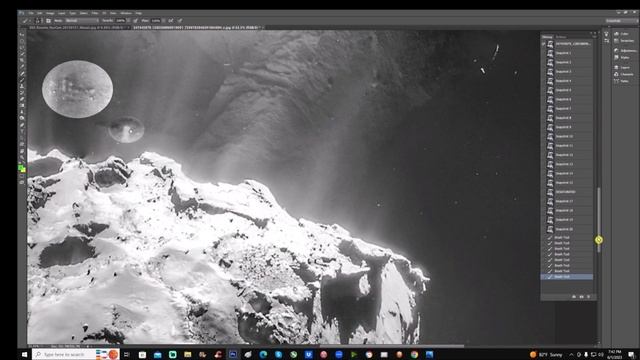This screenshot has width=640, height=360.
Task: Select the Crop tool
Action: point(22,60)
